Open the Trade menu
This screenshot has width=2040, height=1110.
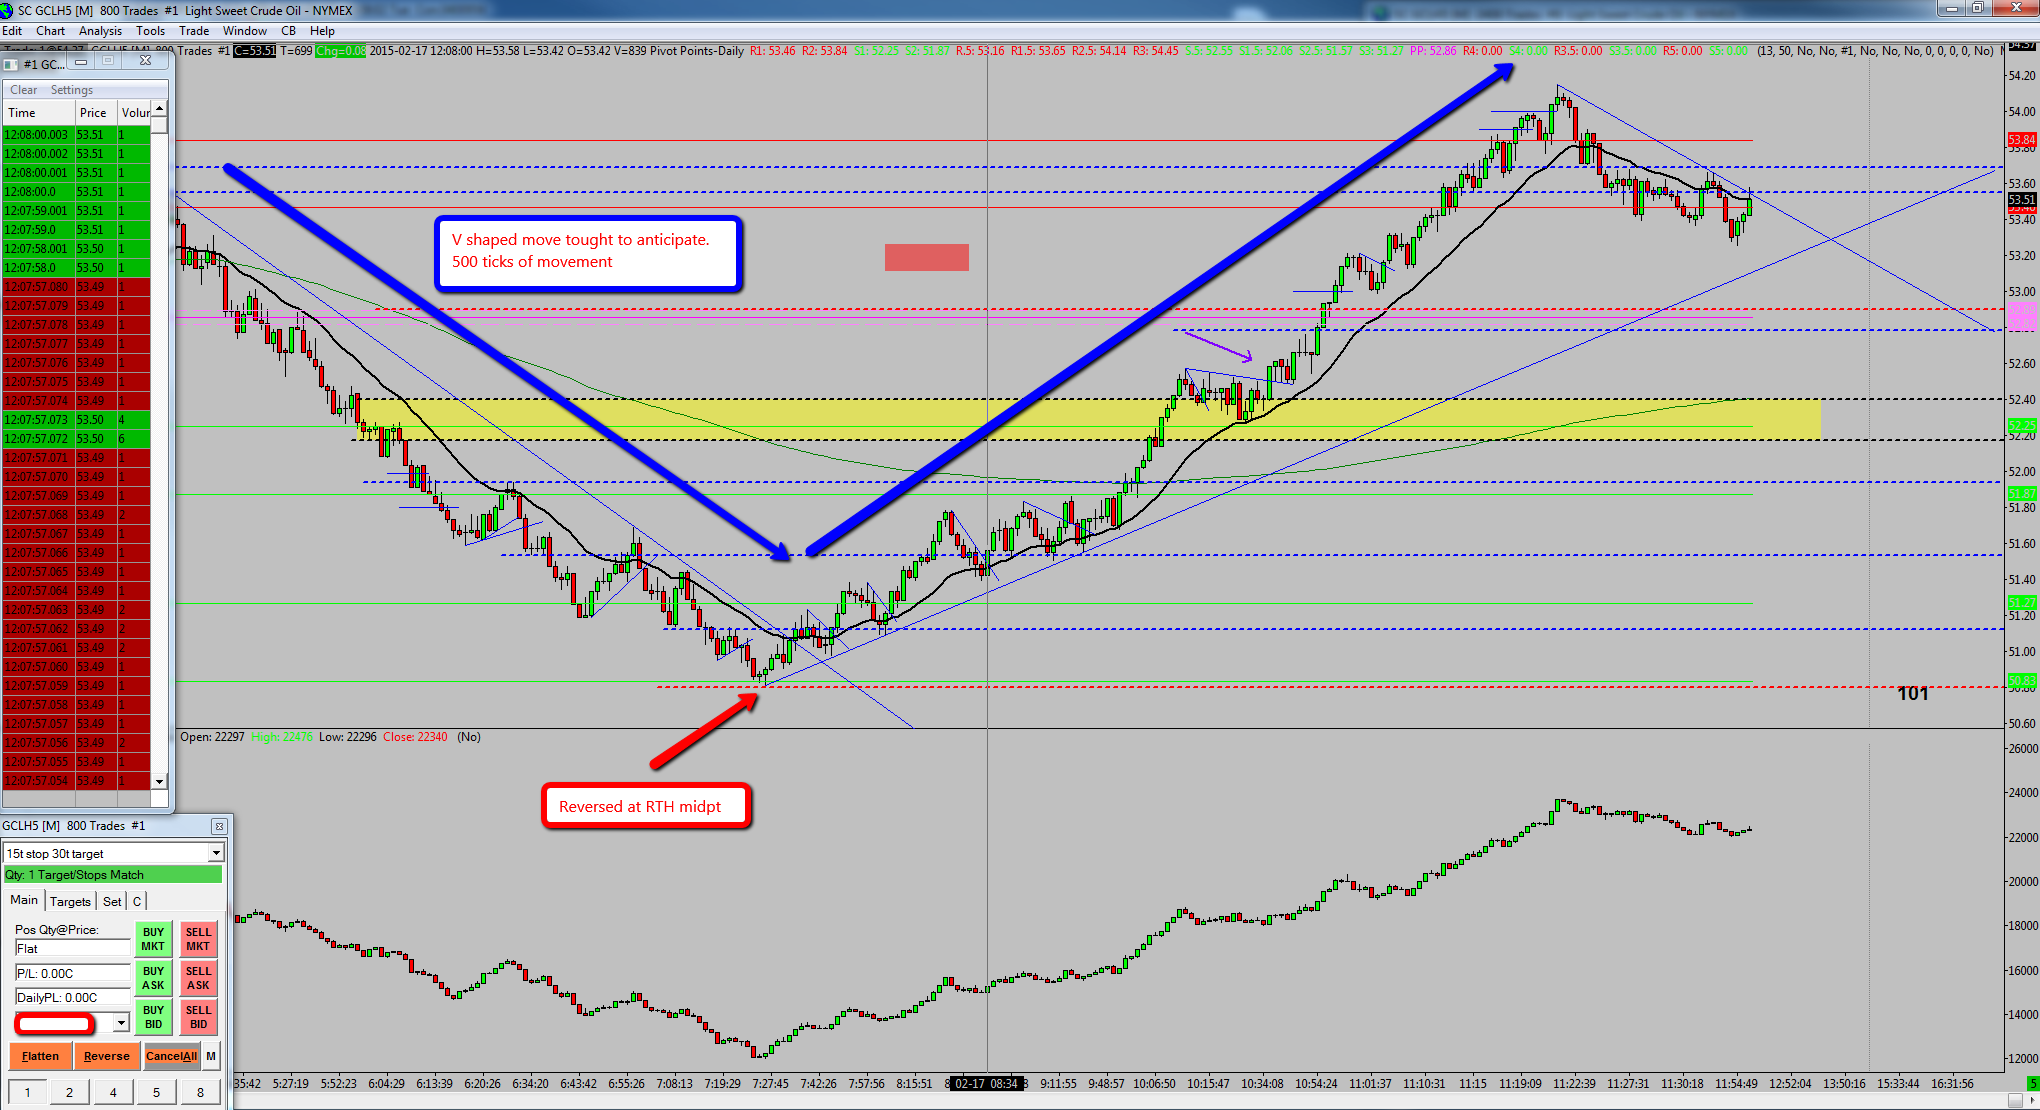(x=194, y=31)
